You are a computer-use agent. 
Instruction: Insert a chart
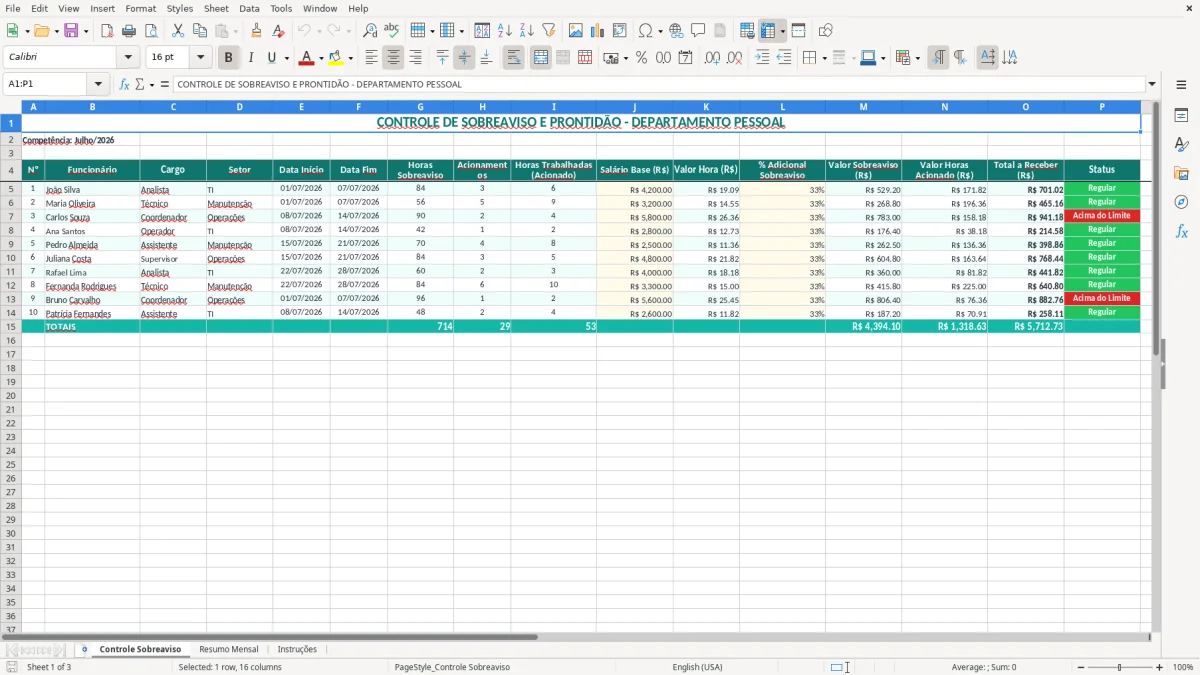(x=598, y=31)
